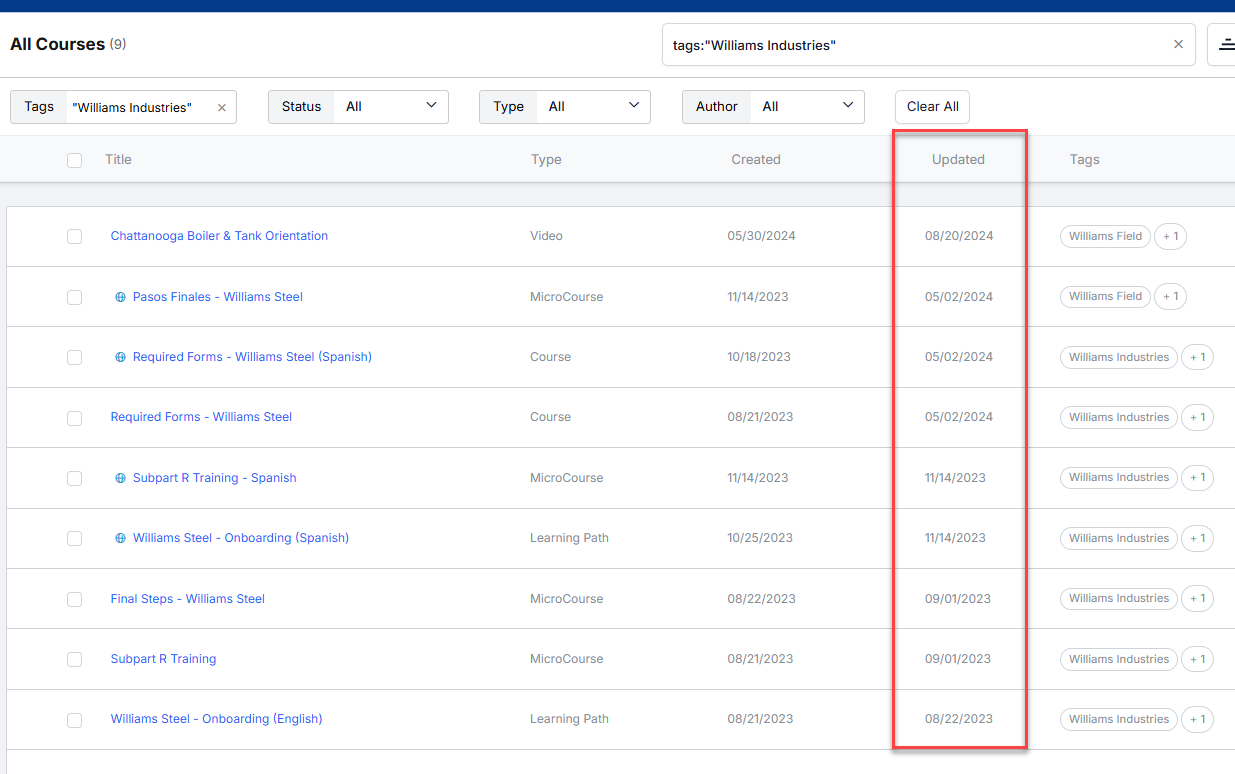Click the Tags column header
1235x774 pixels.
1084,159
